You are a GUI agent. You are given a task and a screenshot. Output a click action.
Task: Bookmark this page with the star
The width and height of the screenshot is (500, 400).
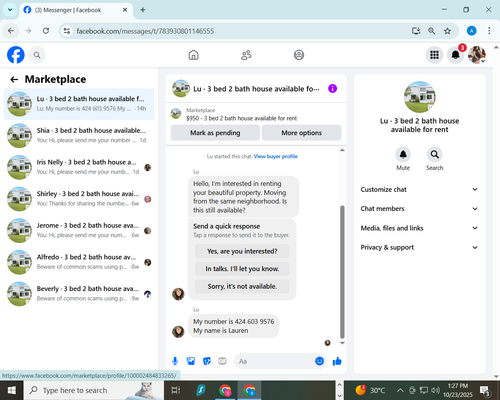(447, 31)
